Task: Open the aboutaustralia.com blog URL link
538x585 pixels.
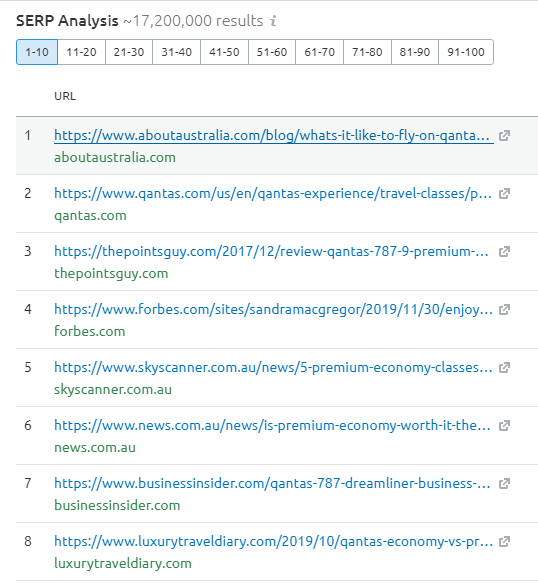Action: [x=274, y=135]
